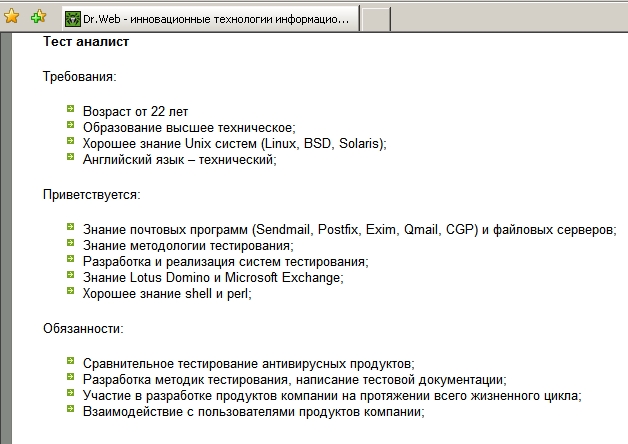Click the text "Разработка и реализация систем тестирования"

point(226,262)
